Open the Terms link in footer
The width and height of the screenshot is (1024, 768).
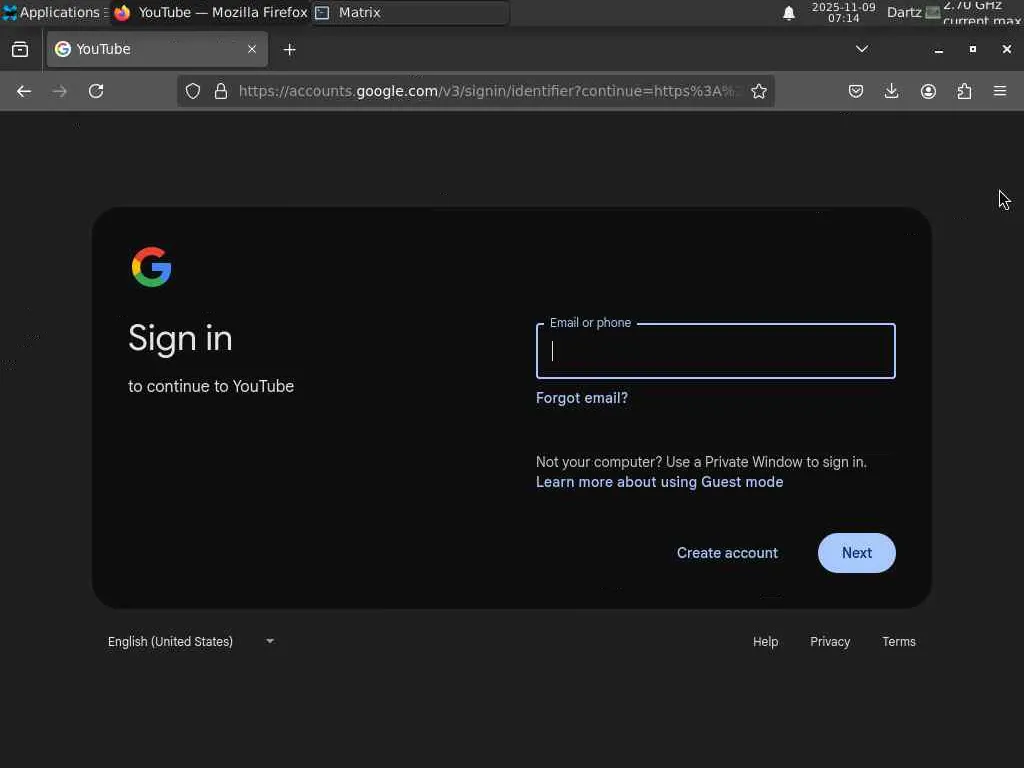(x=899, y=641)
